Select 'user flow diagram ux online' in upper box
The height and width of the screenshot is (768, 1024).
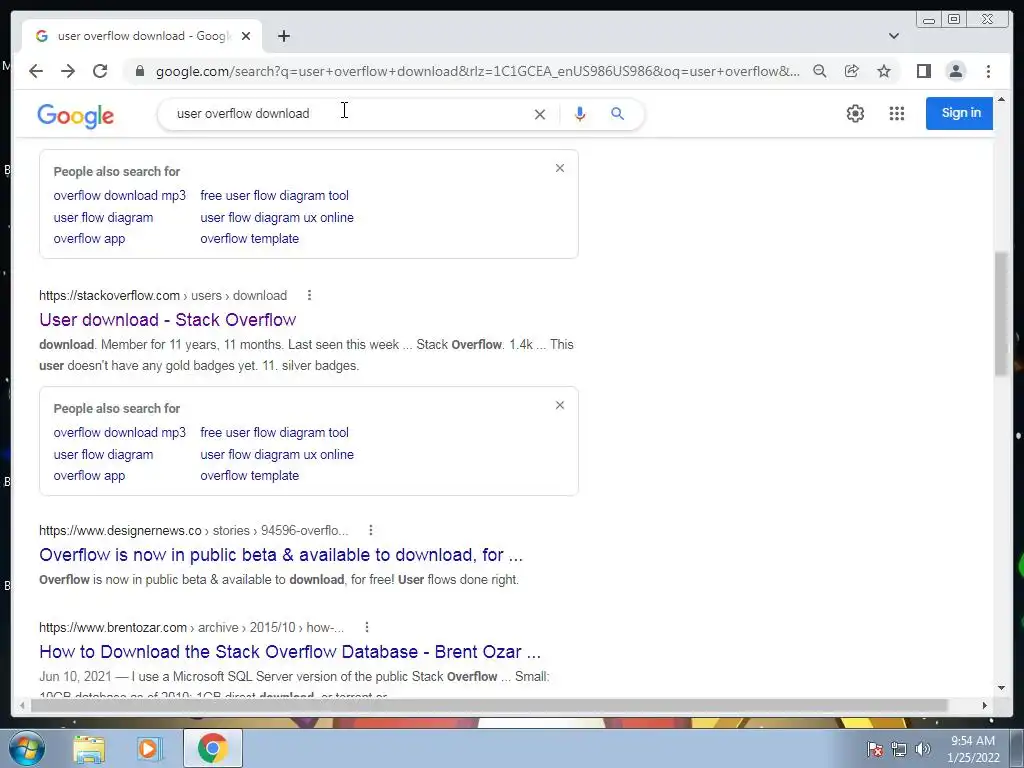click(277, 217)
